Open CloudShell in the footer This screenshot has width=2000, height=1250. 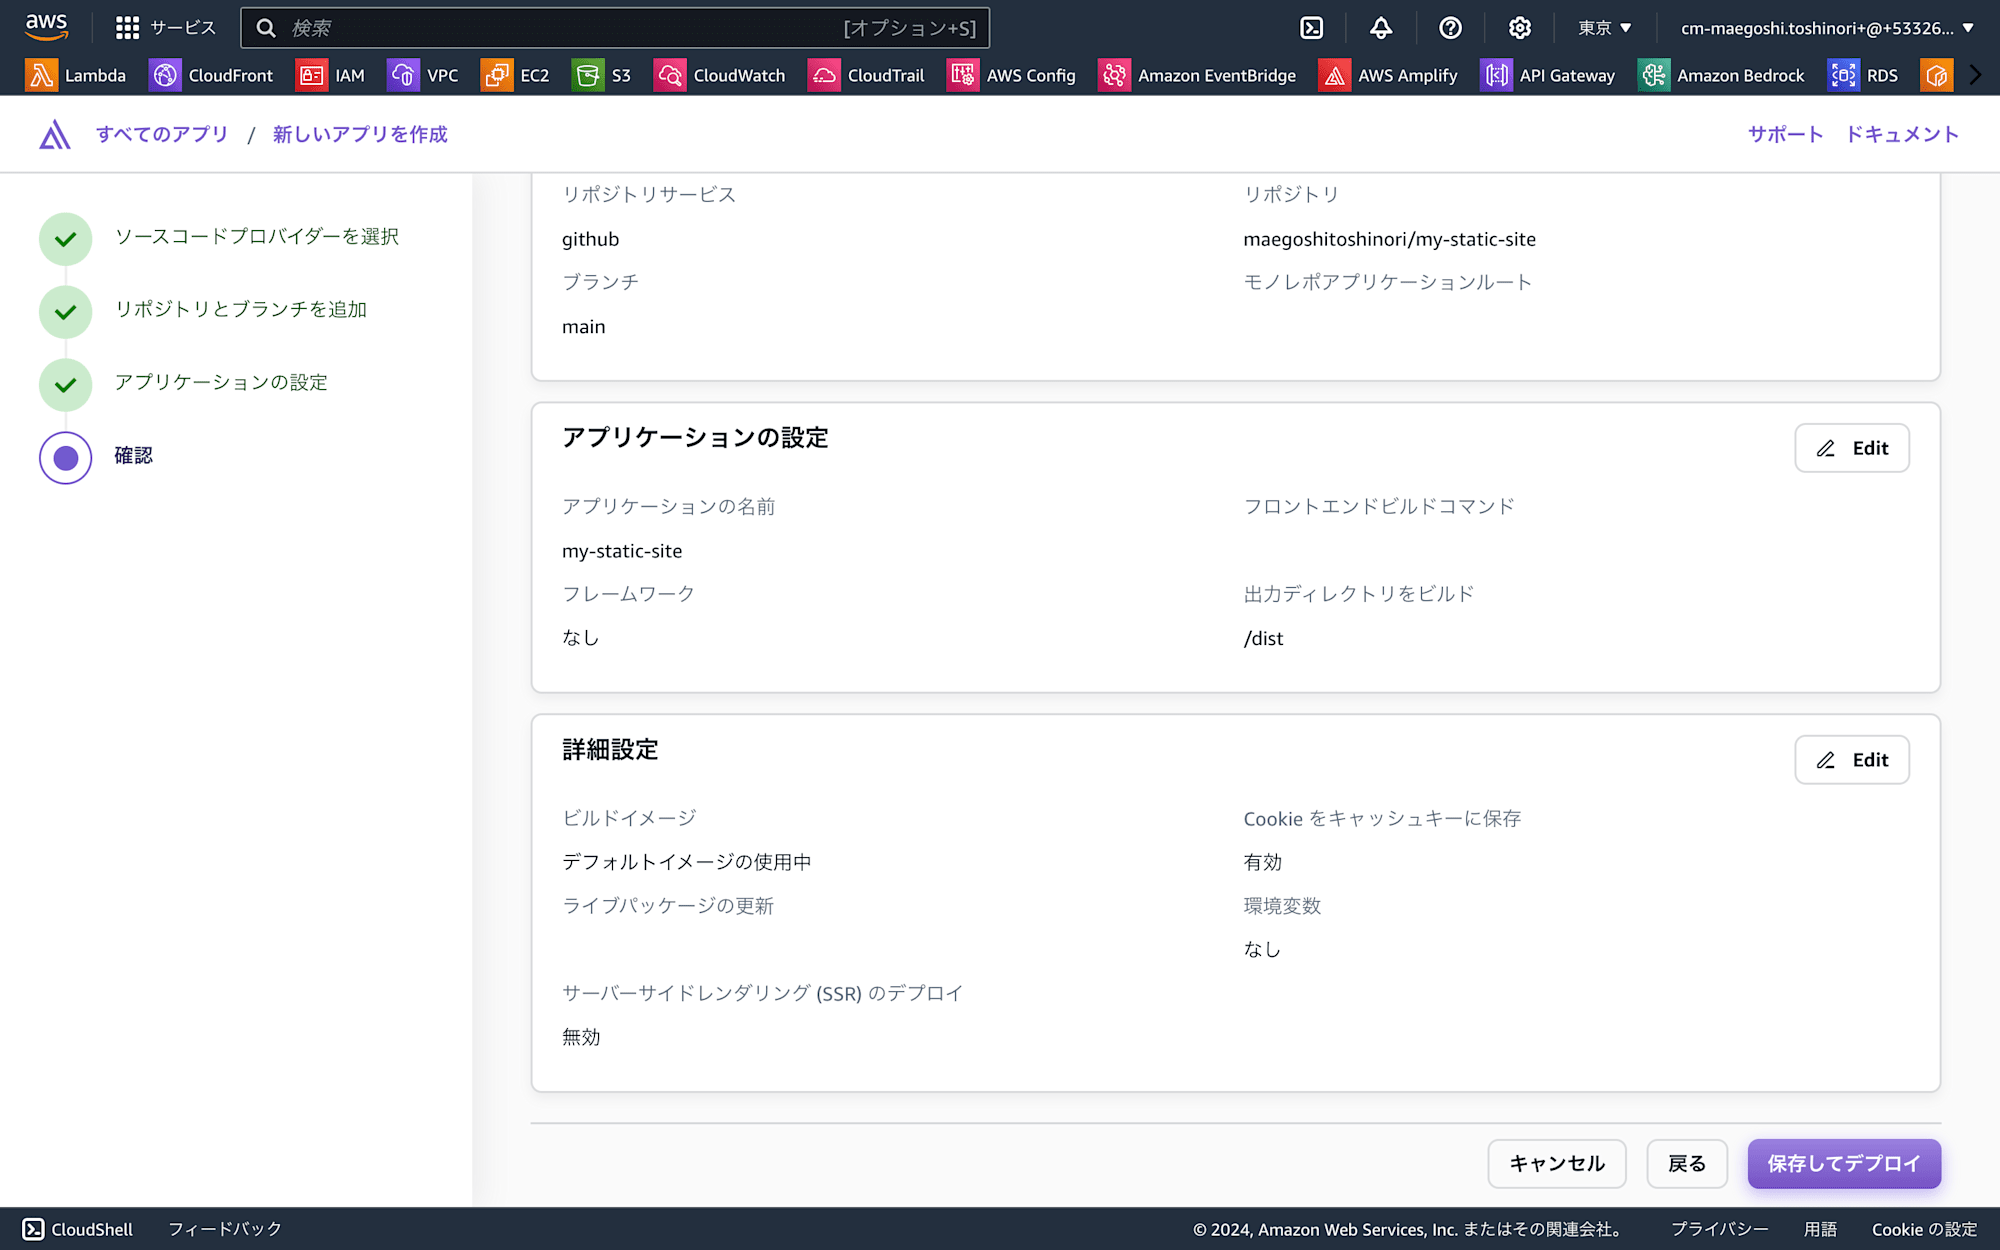coord(78,1229)
